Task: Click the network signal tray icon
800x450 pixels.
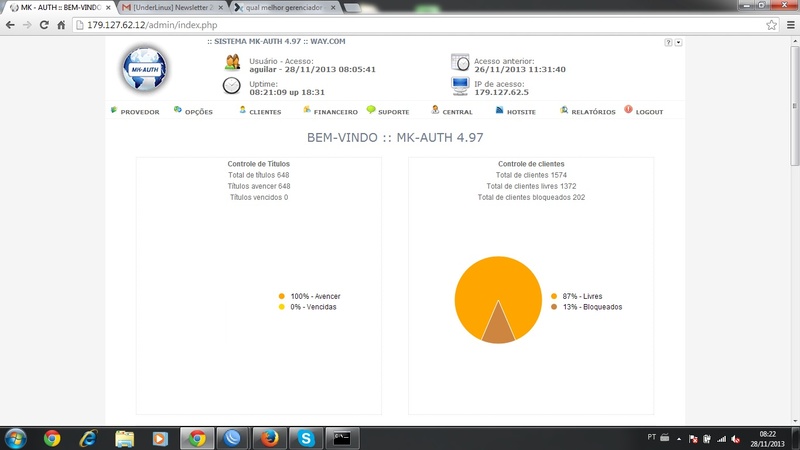Action: click(721, 439)
